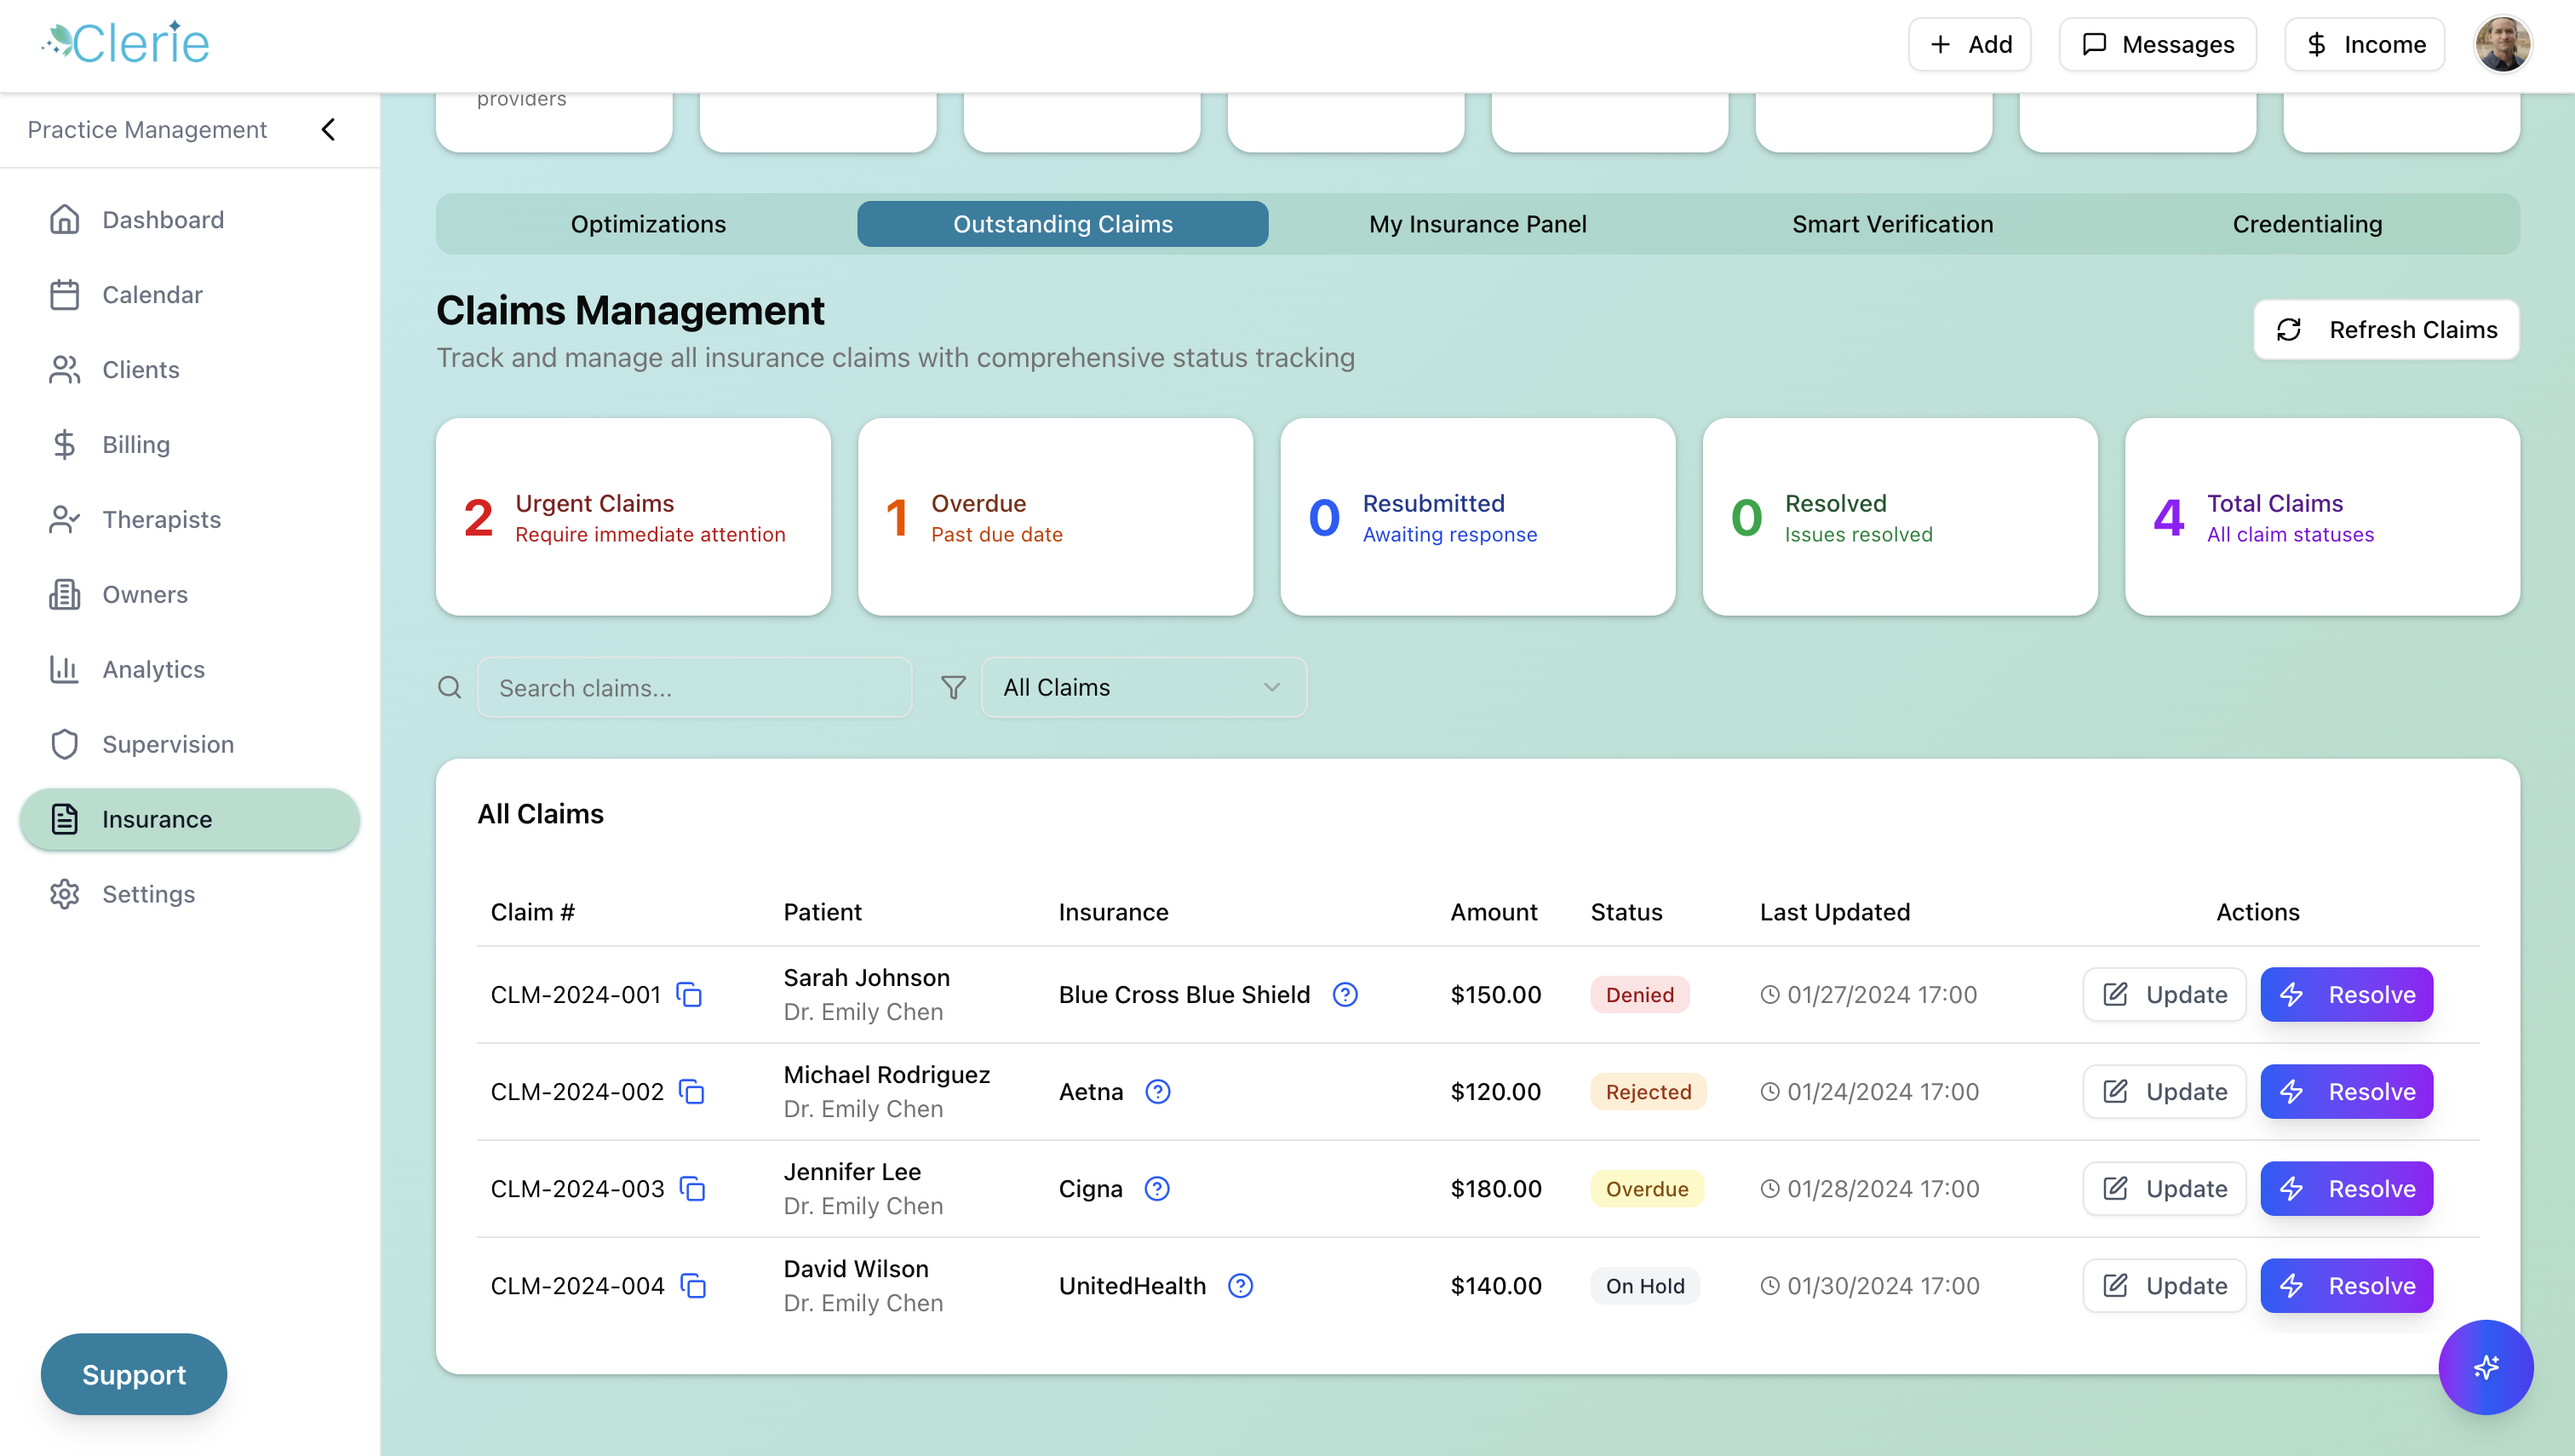Viewport: 2575px width, 1456px height.
Task: Copy the claim number CLM-2024-004
Action: point(692,1286)
